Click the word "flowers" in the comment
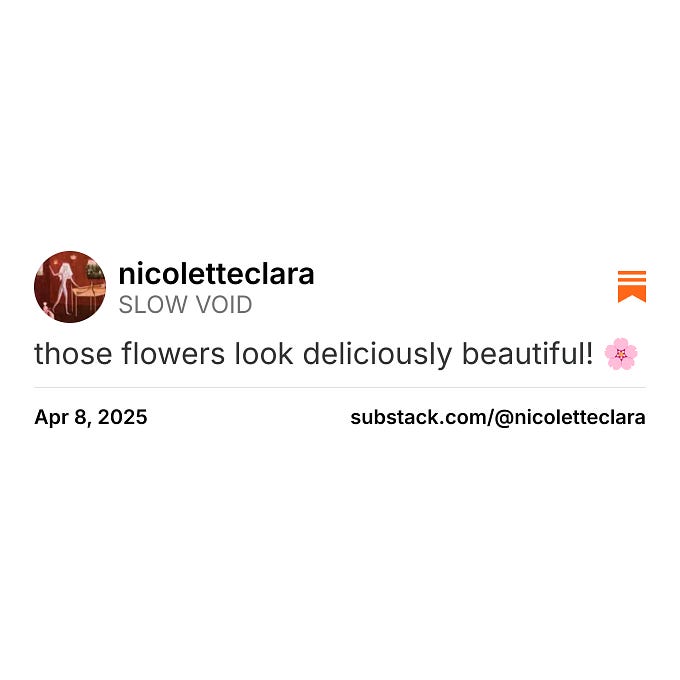This screenshot has width=680, height=680. (x=173, y=353)
